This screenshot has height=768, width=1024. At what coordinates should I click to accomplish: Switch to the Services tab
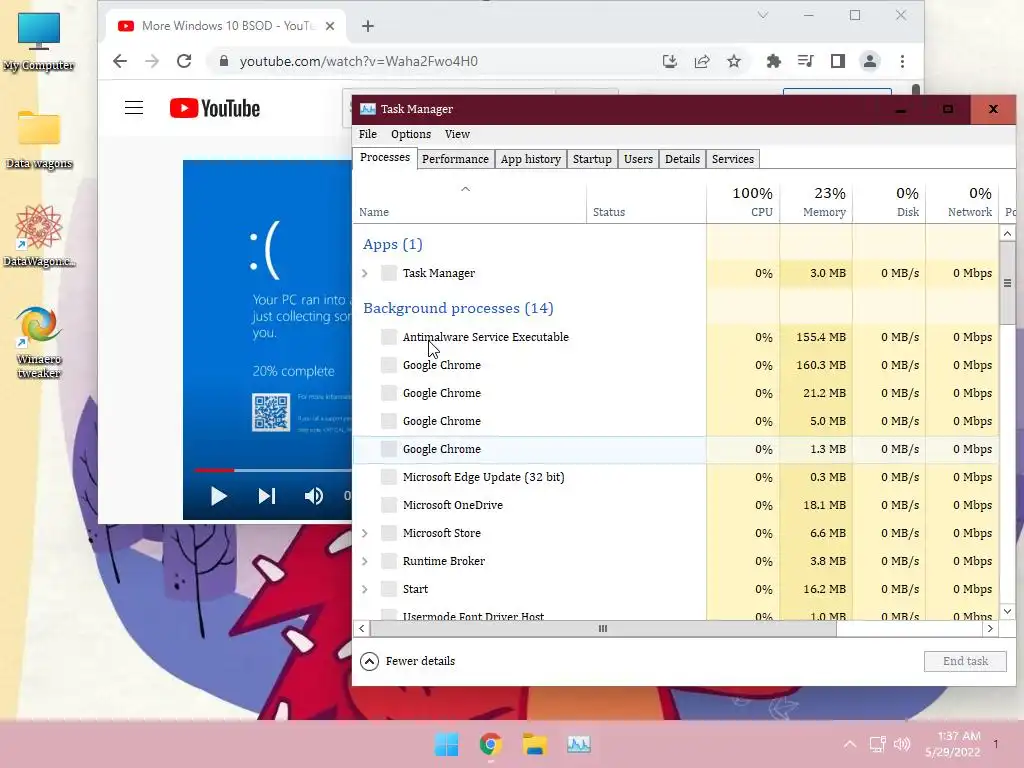(733, 159)
